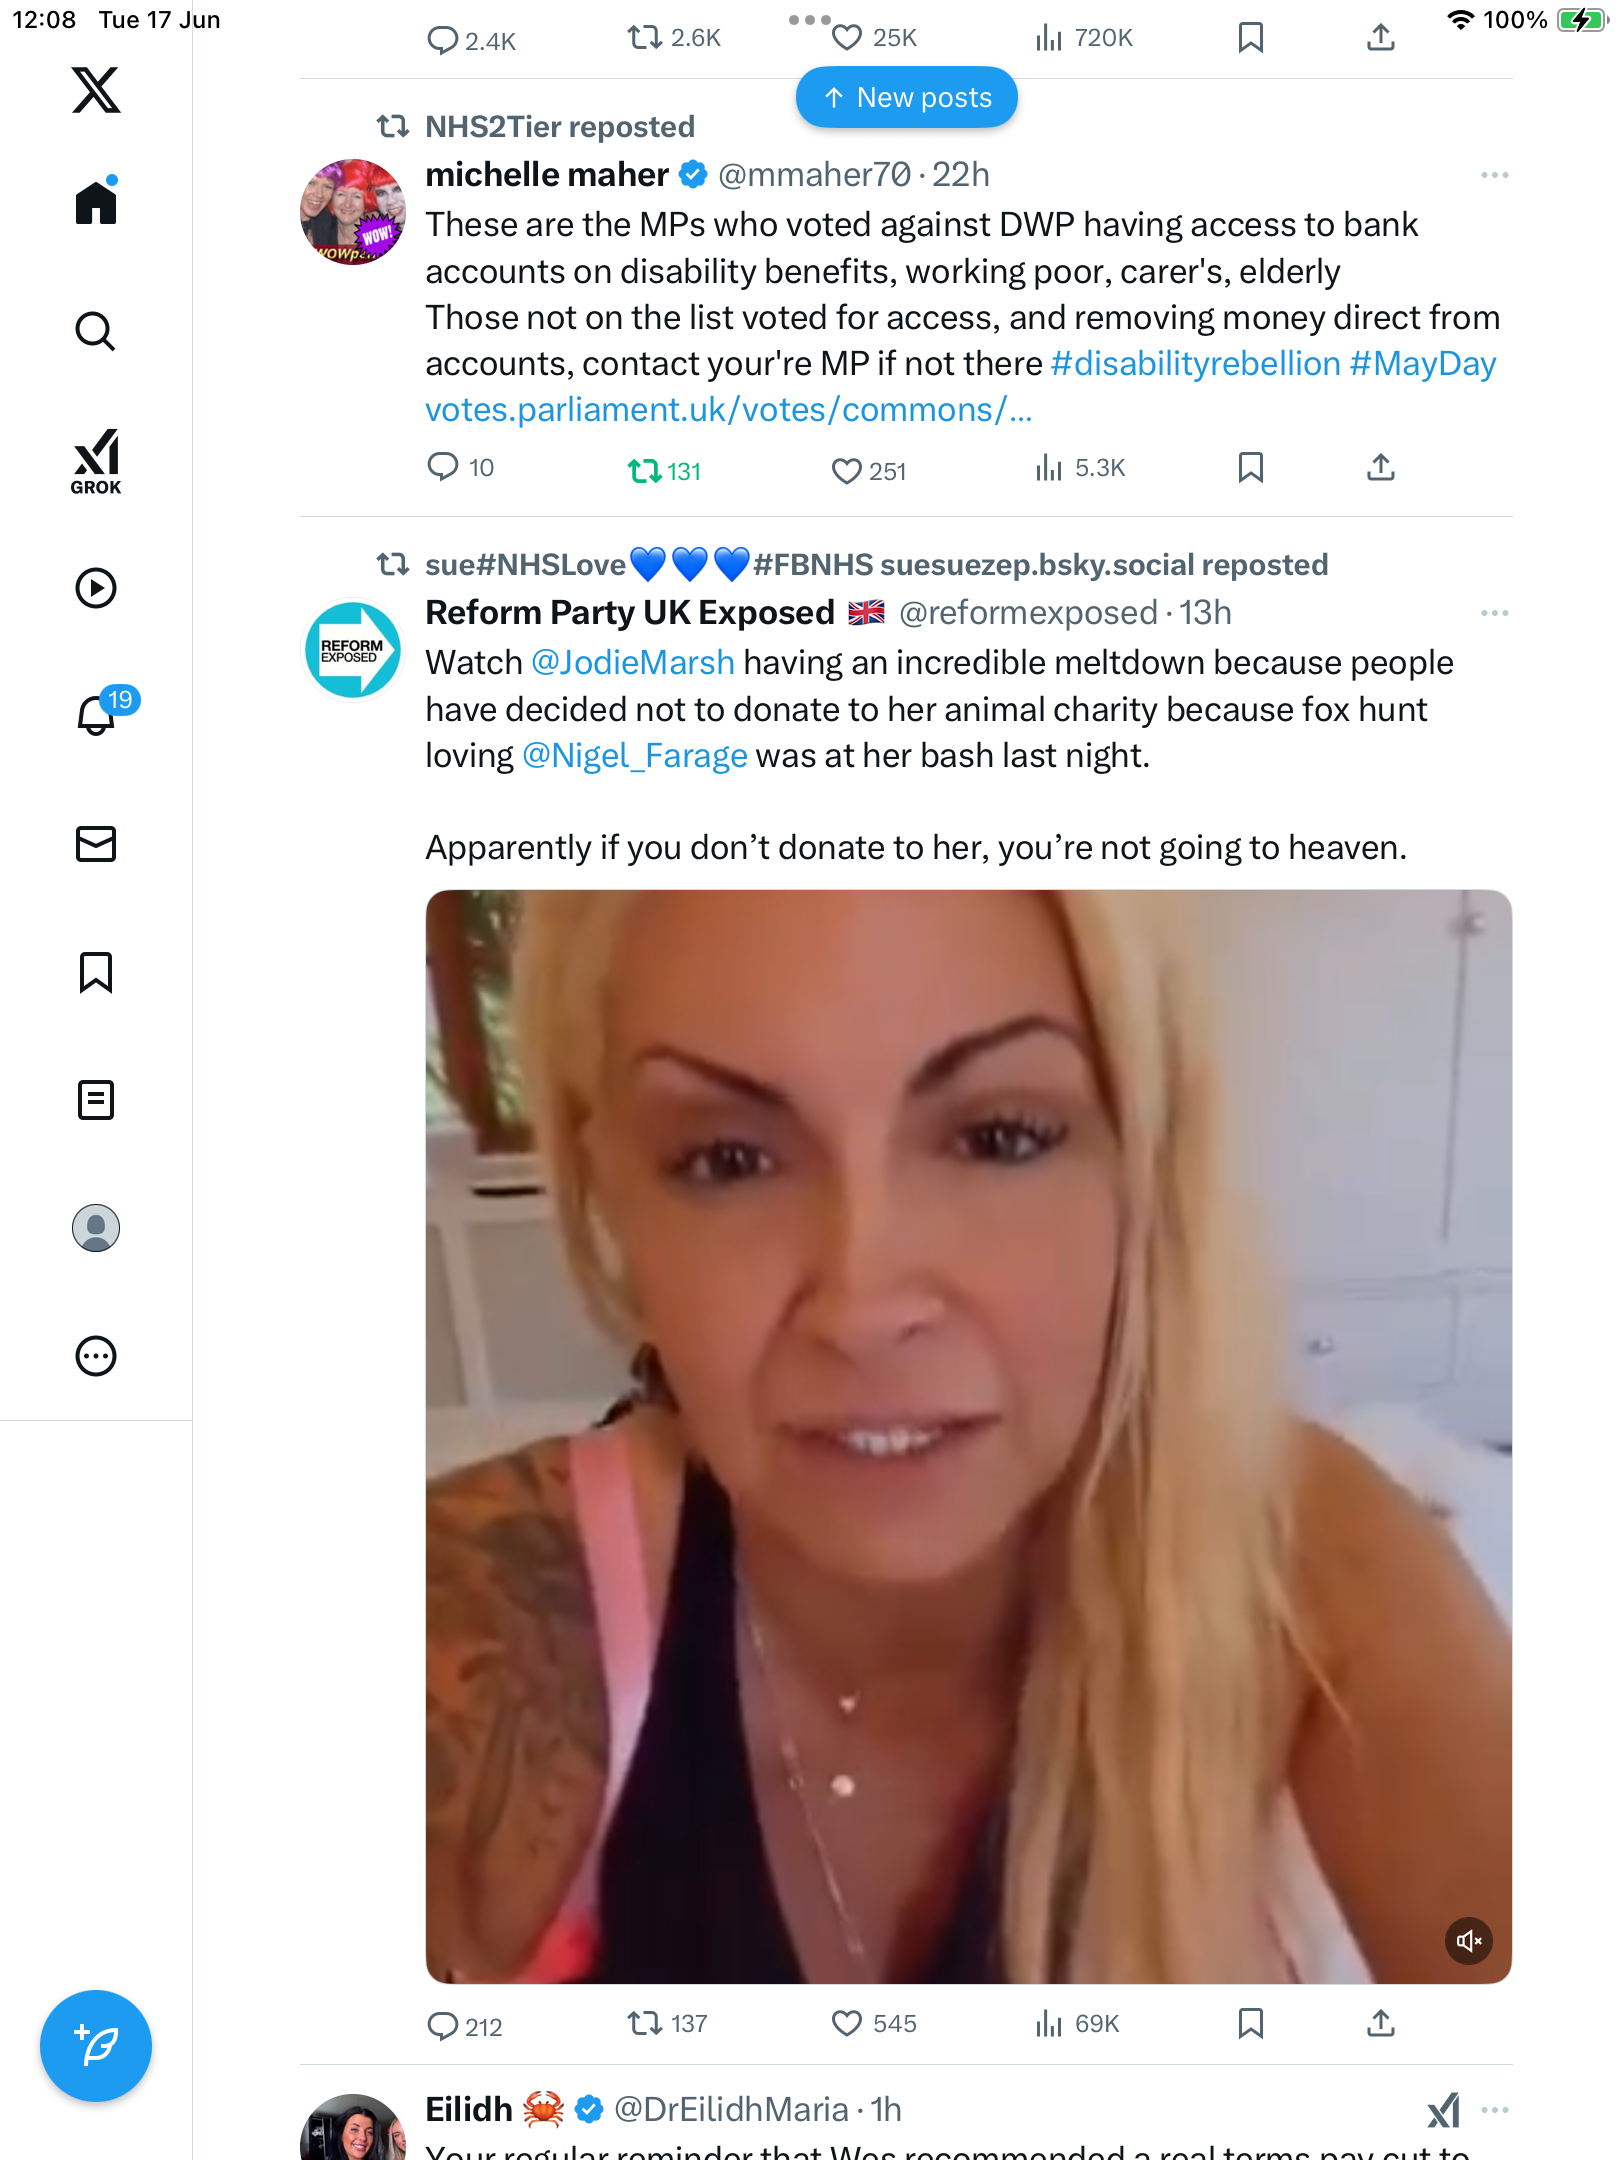Unmute the Jodie Marsh video
Viewport: 1620px width, 2160px height.
pyautogui.click(x=1468, y=1941)
